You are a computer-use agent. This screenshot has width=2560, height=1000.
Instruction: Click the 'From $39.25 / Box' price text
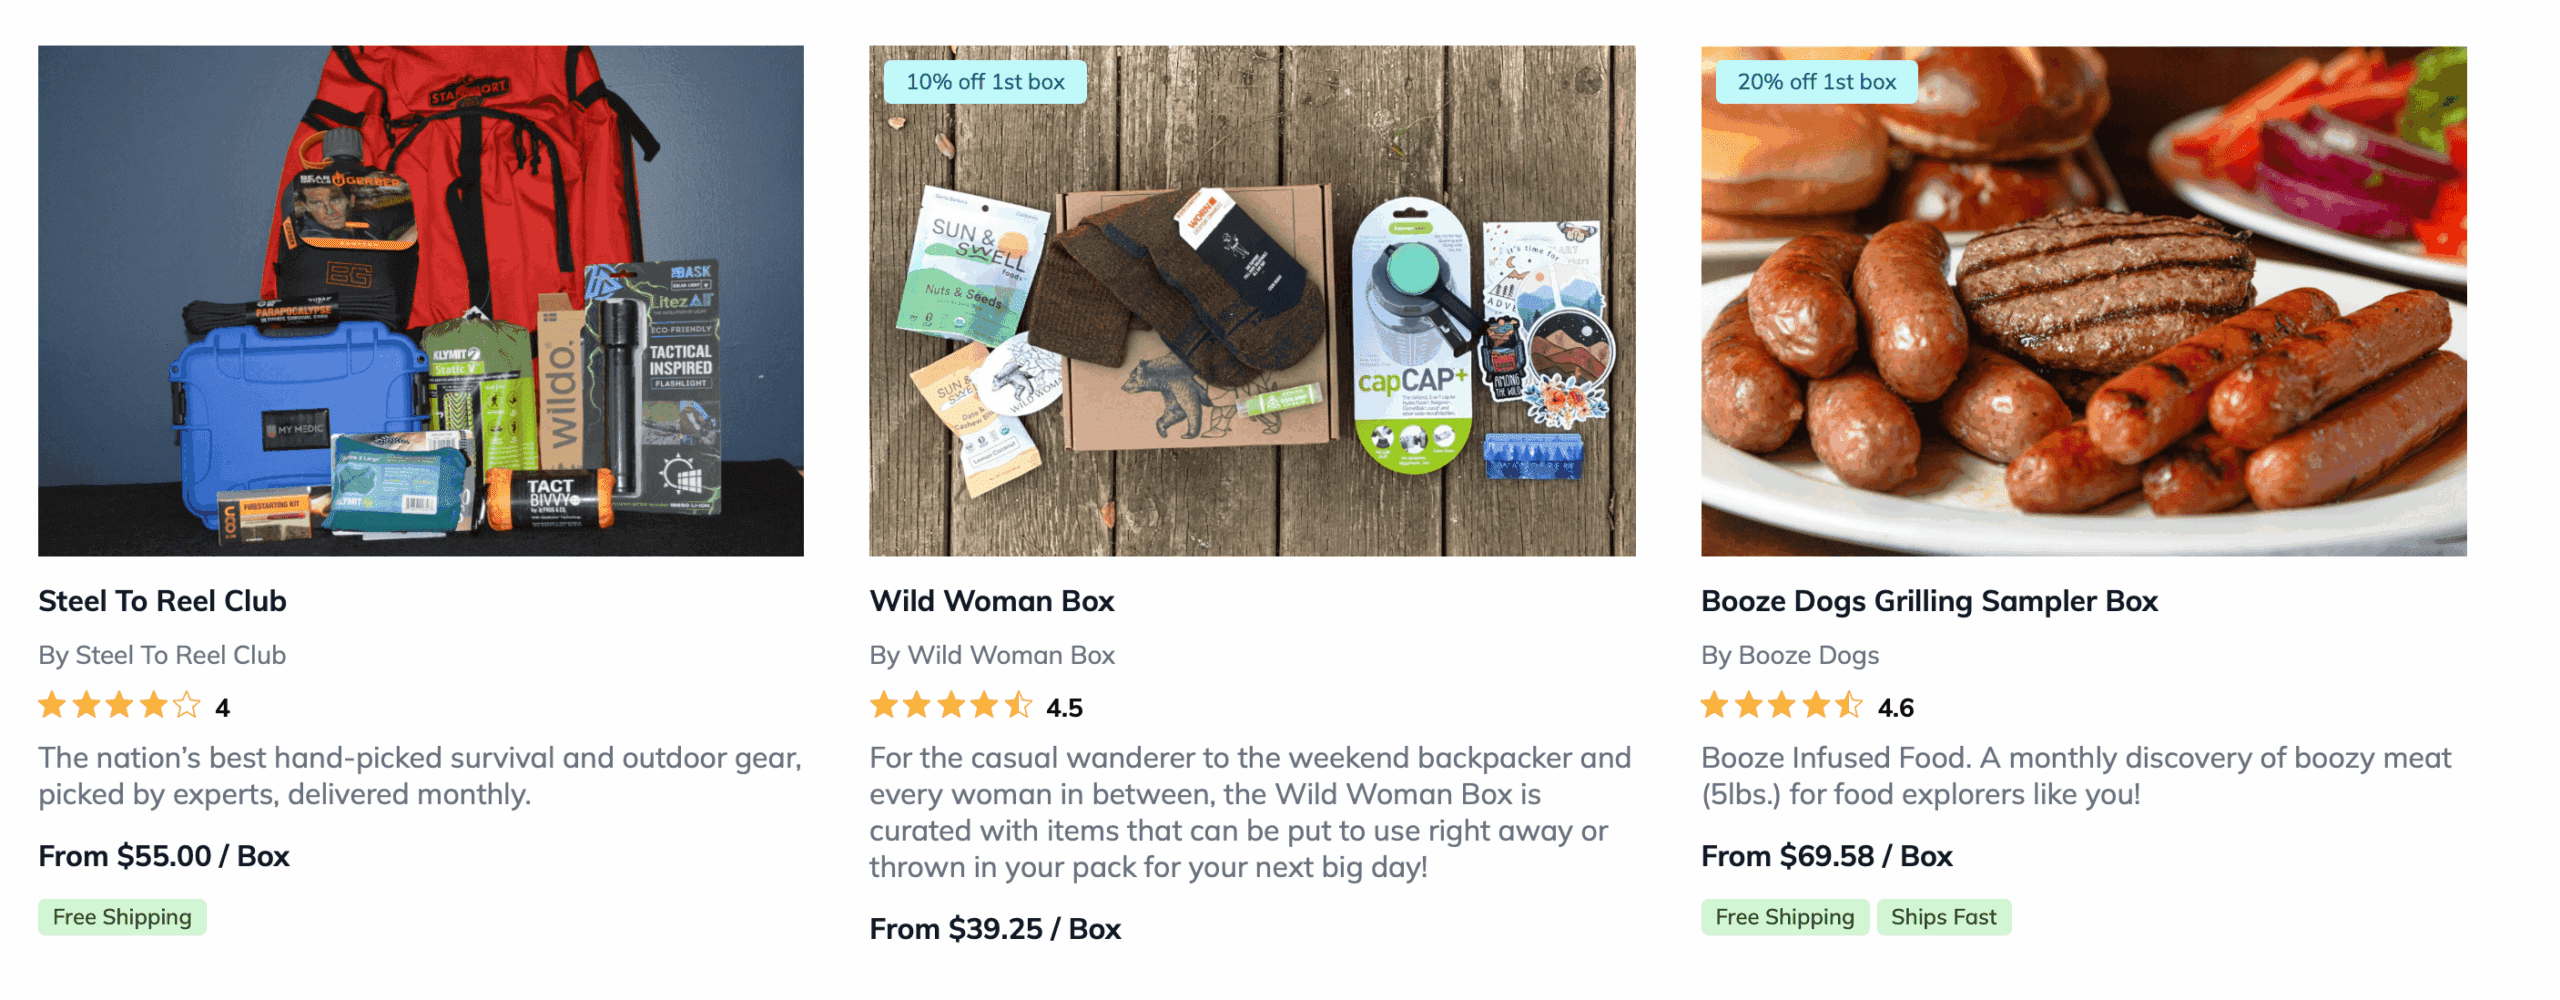(996, 928)
